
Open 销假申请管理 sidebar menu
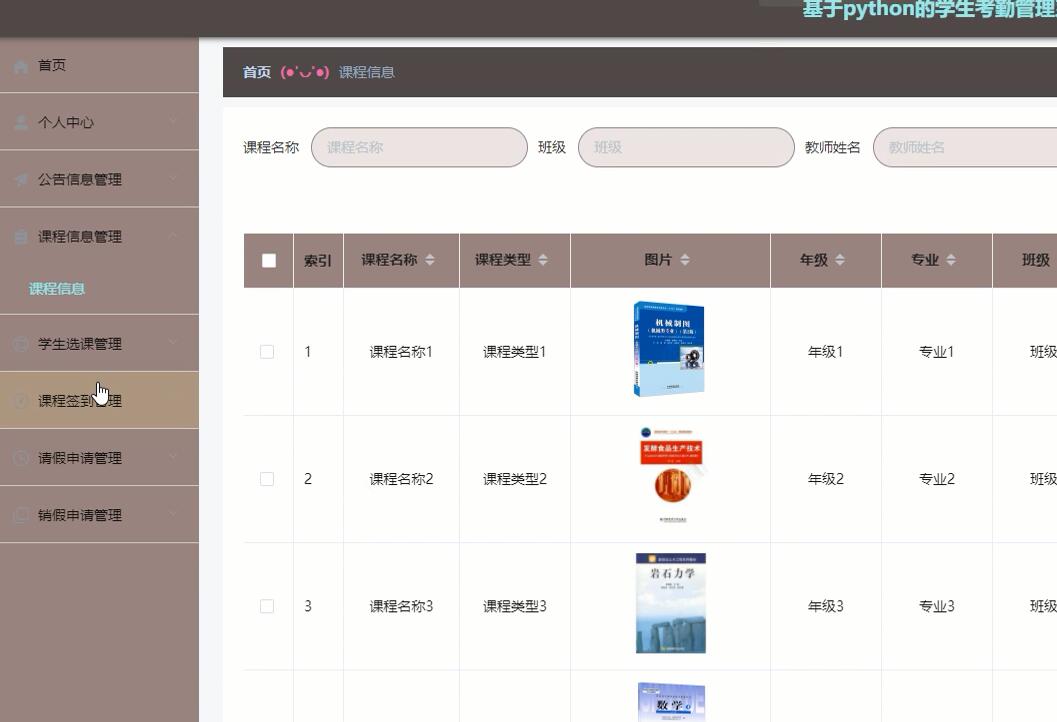99,515
